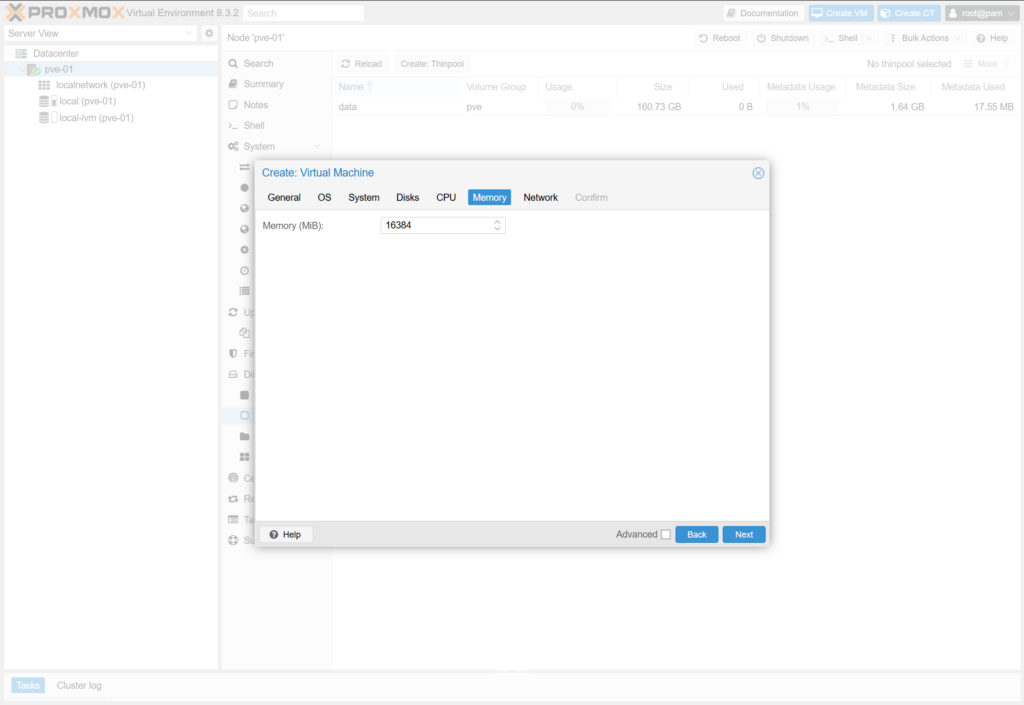Click the pve-01 node icon in tree
The image size is (1024, 705).
coord(33,69)
